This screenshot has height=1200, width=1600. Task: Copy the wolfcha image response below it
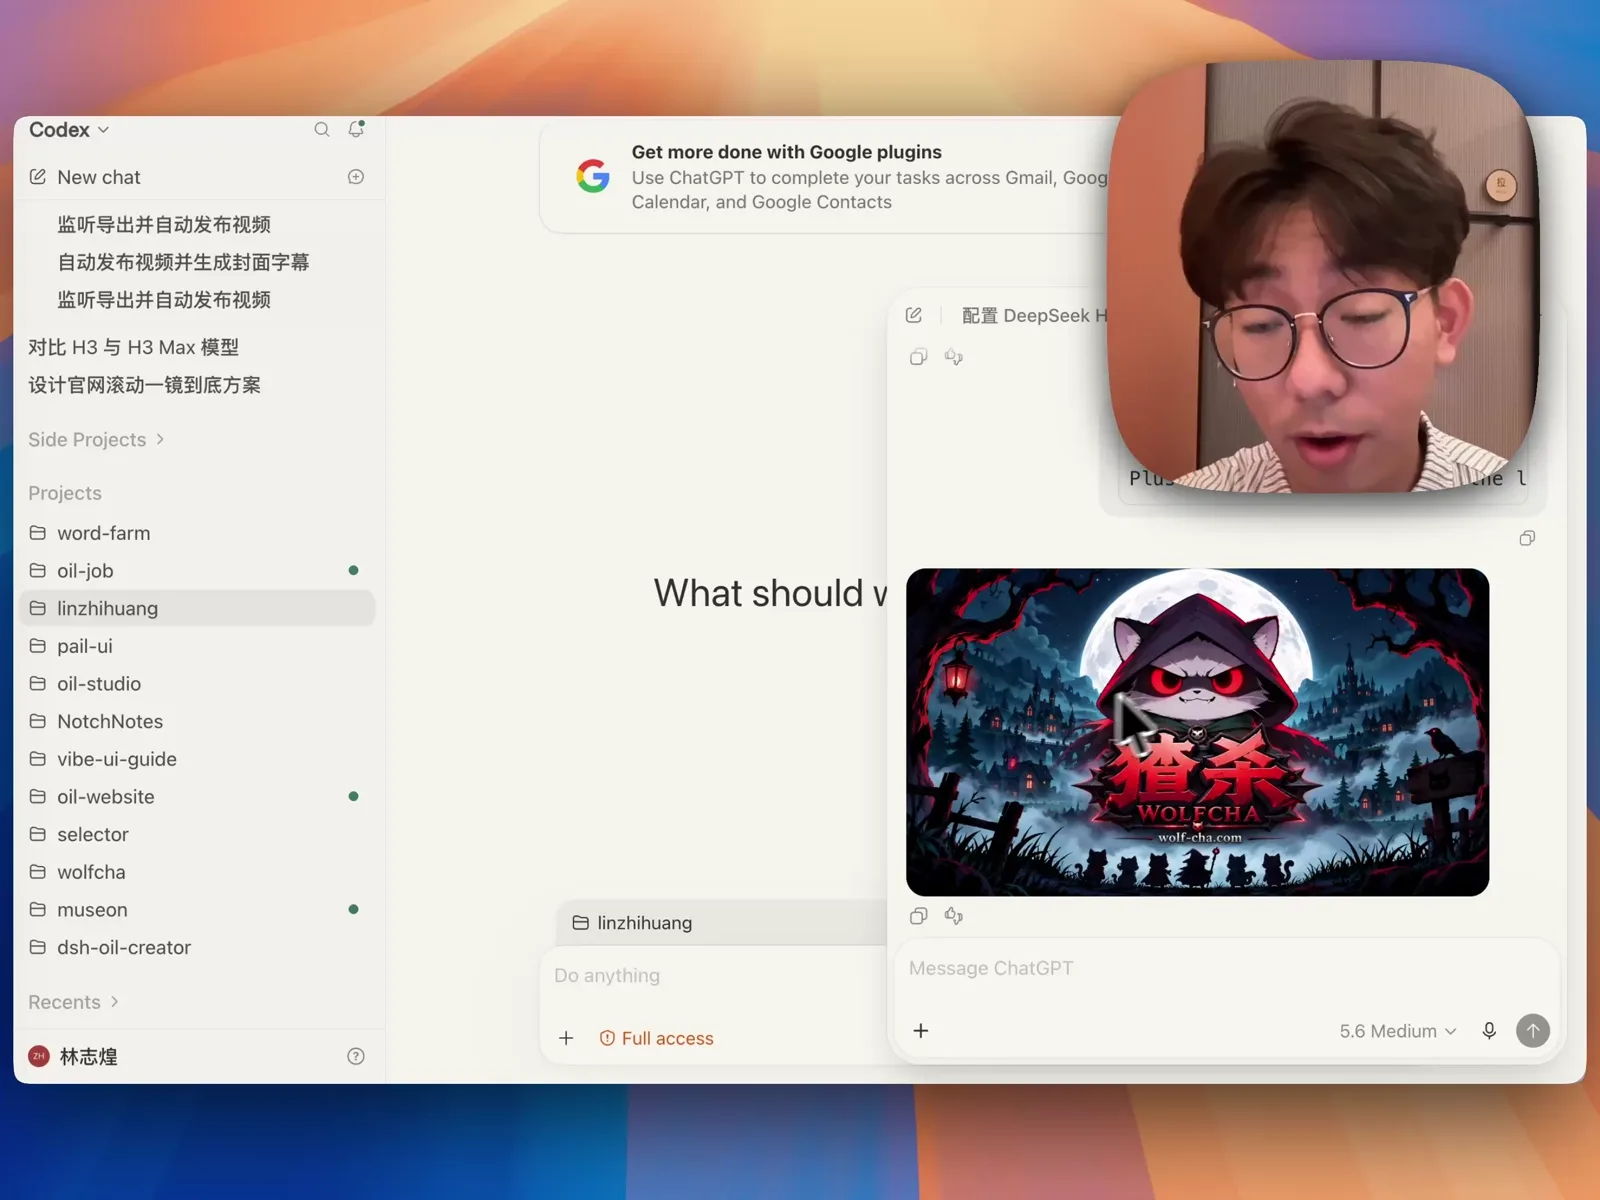tap(919, 916)
